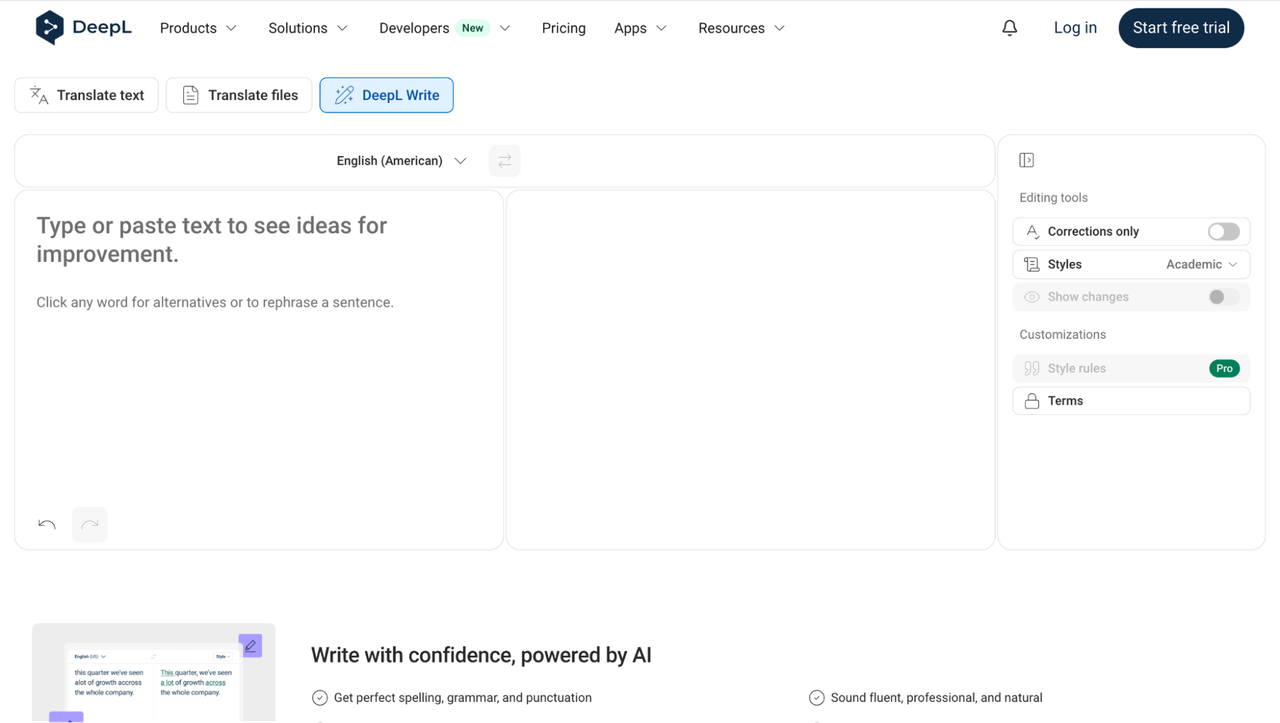Select the DeepL Write tab
The width and height of the screenshot is (1280, 723).
[x=387, y=95]
